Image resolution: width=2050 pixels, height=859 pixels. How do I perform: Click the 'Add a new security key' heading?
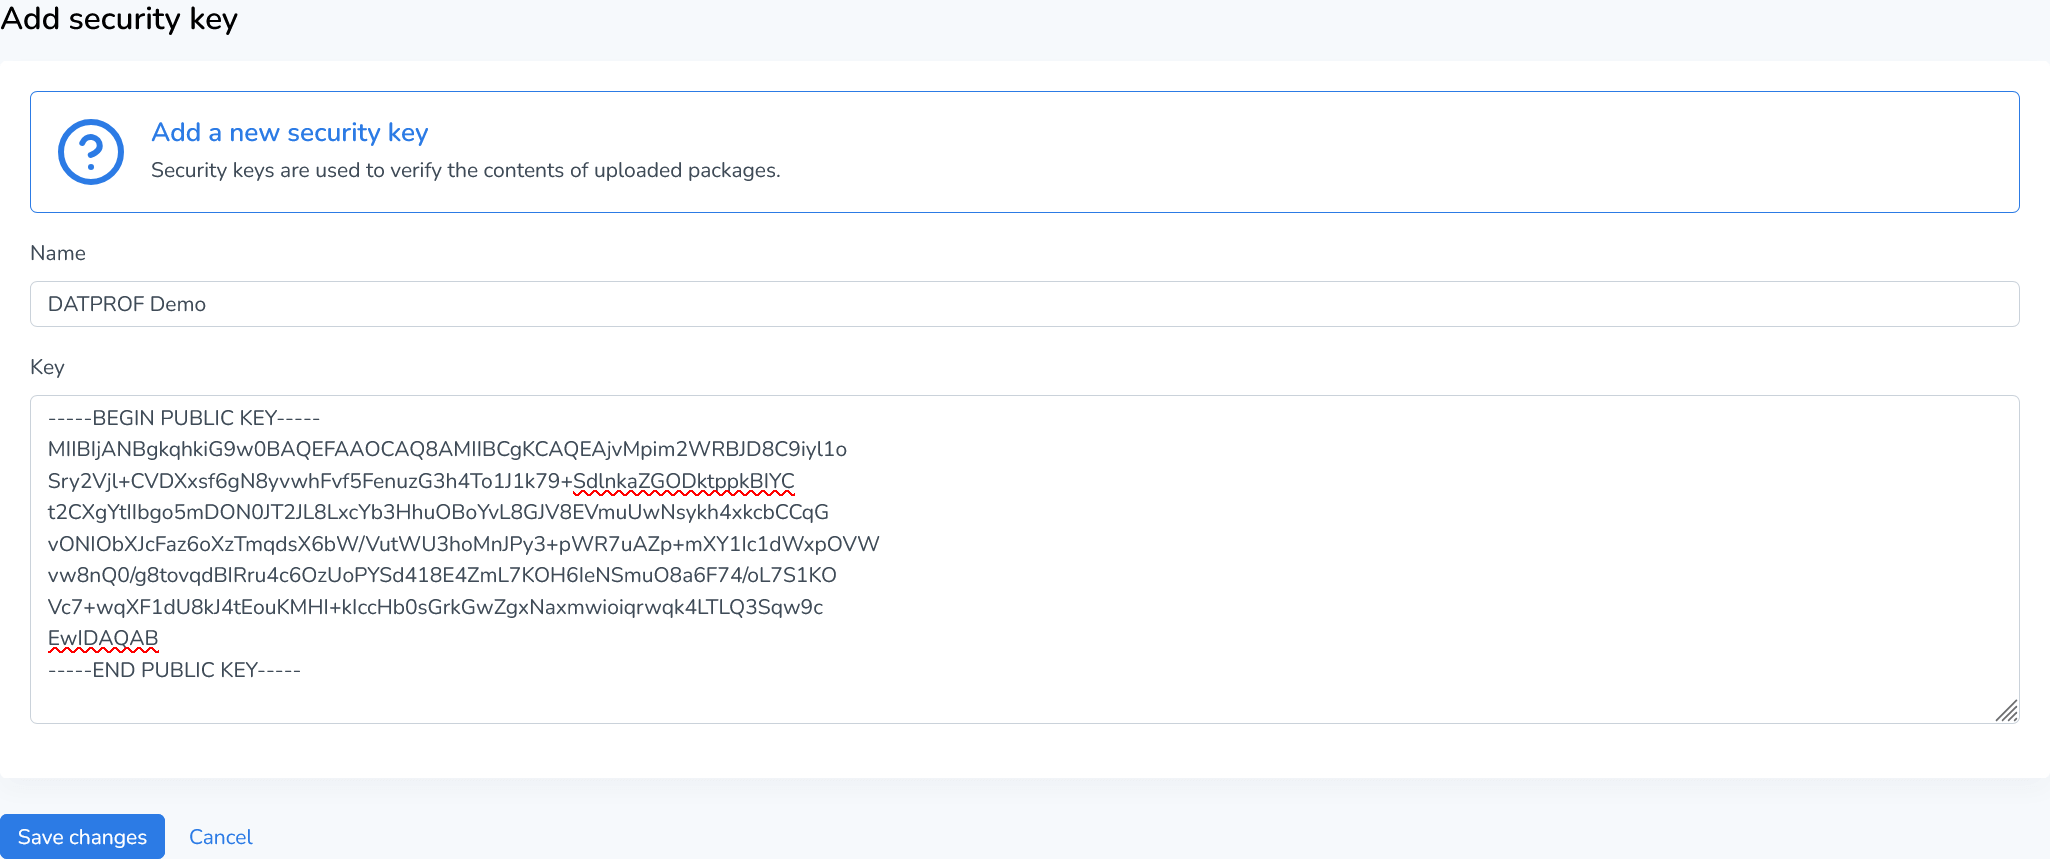pos(289,132)
